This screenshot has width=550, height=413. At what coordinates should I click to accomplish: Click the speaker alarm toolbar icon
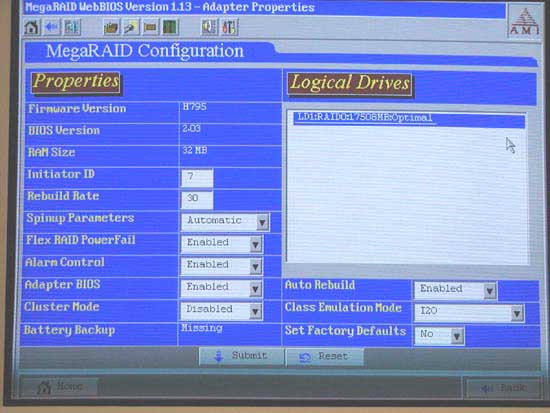point(209,27)
